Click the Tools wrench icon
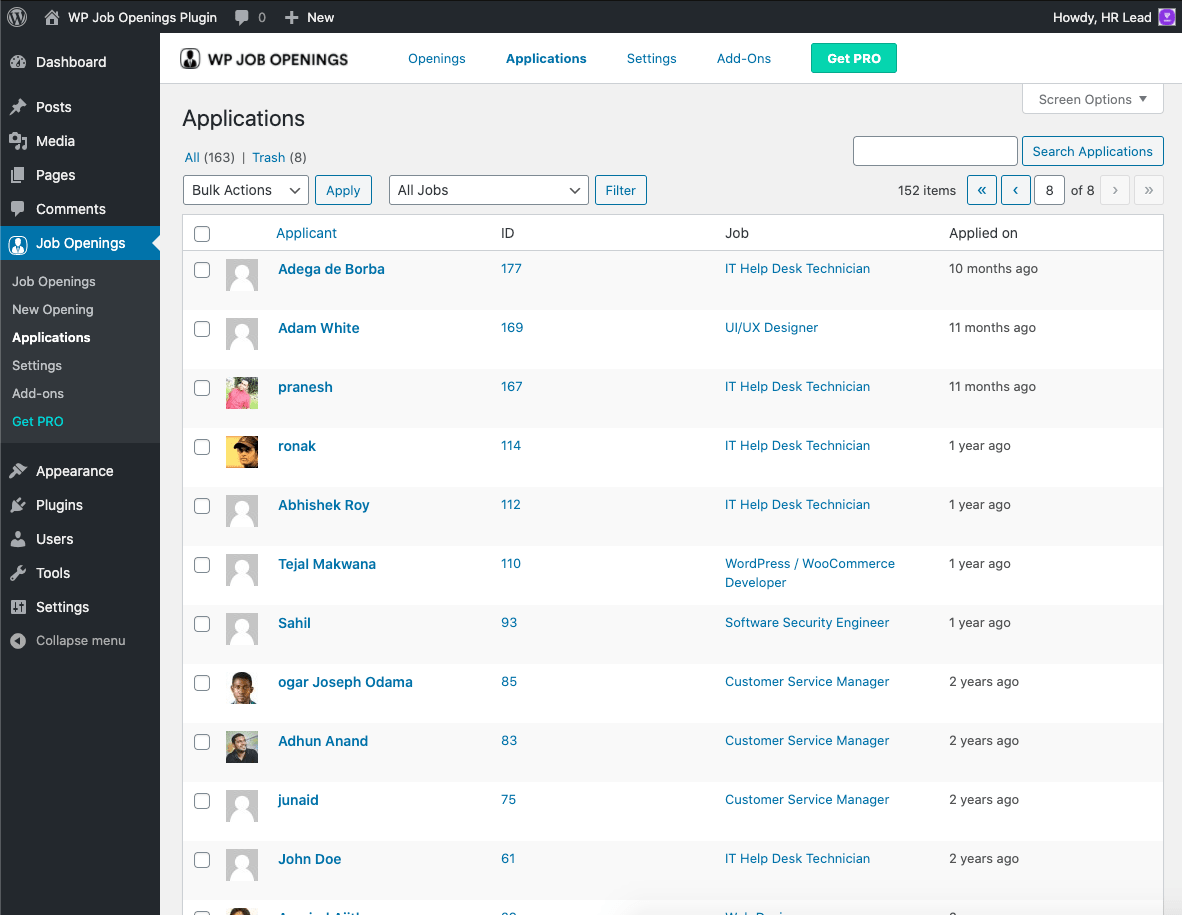 pyautogui.click(x=18, y=573)
